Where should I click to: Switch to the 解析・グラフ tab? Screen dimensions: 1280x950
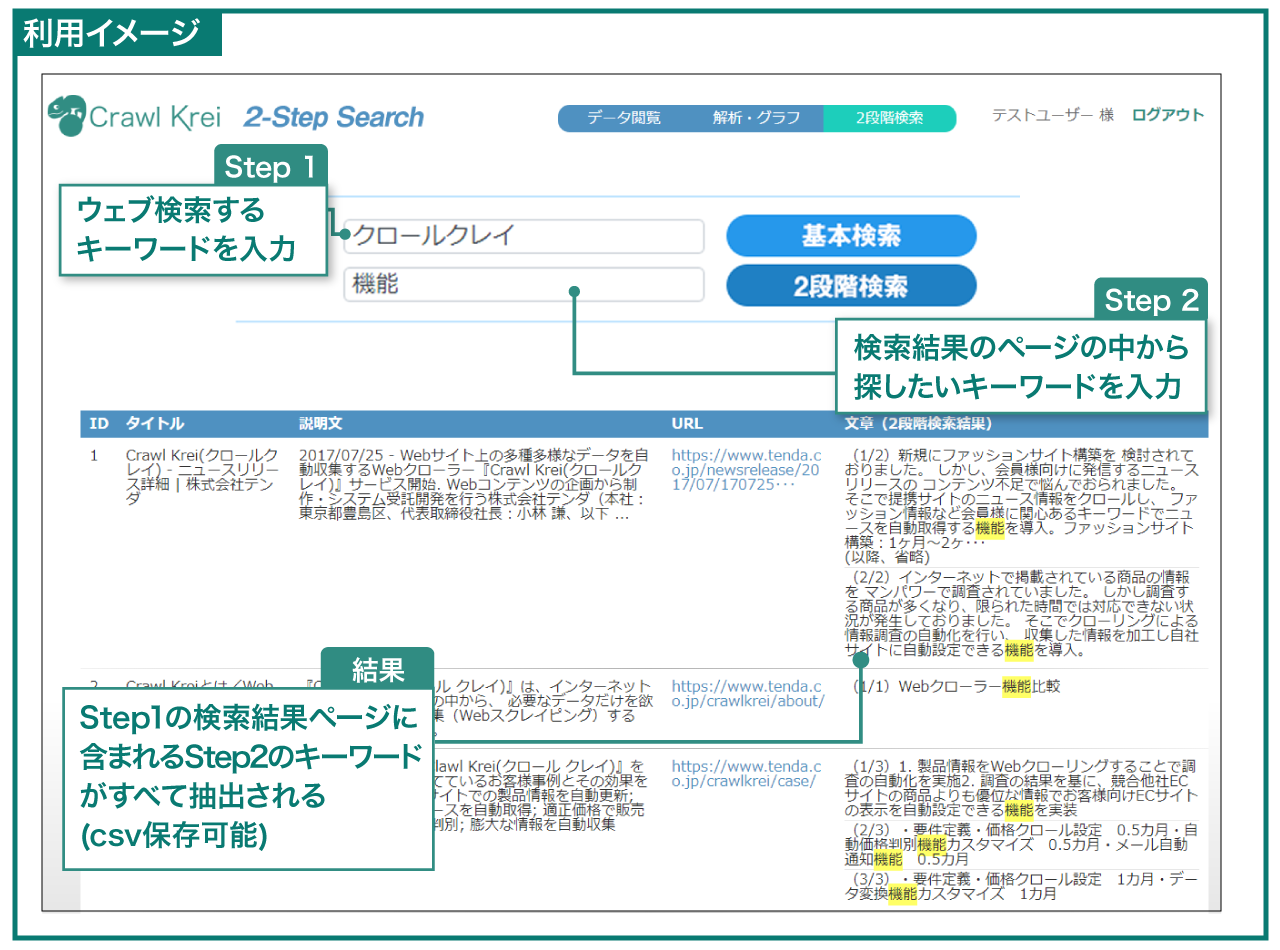(x=756, y=118)
